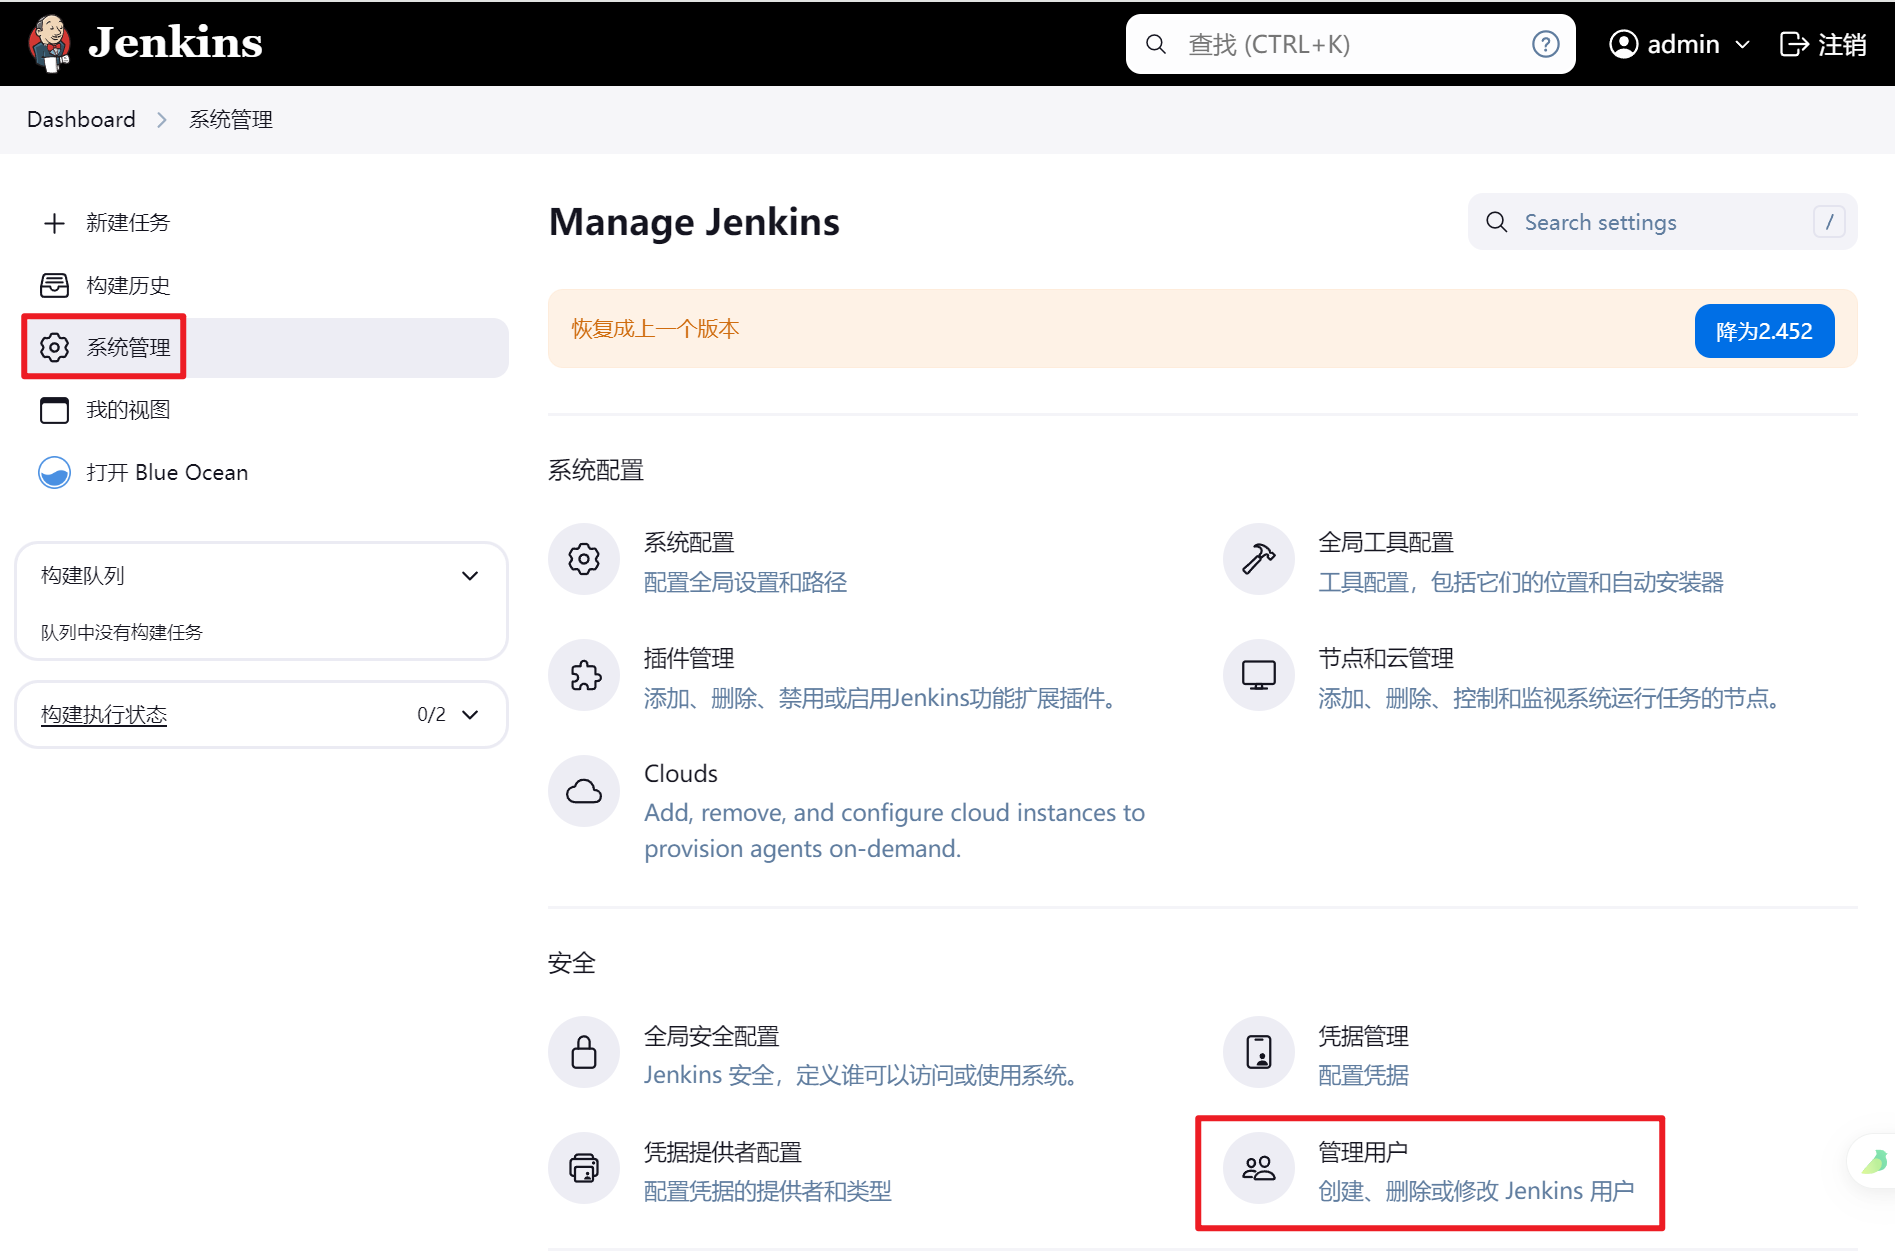Open 管理用户 item
The height and width of the screenshot is (1252, 1895).
(1475, 1171)
